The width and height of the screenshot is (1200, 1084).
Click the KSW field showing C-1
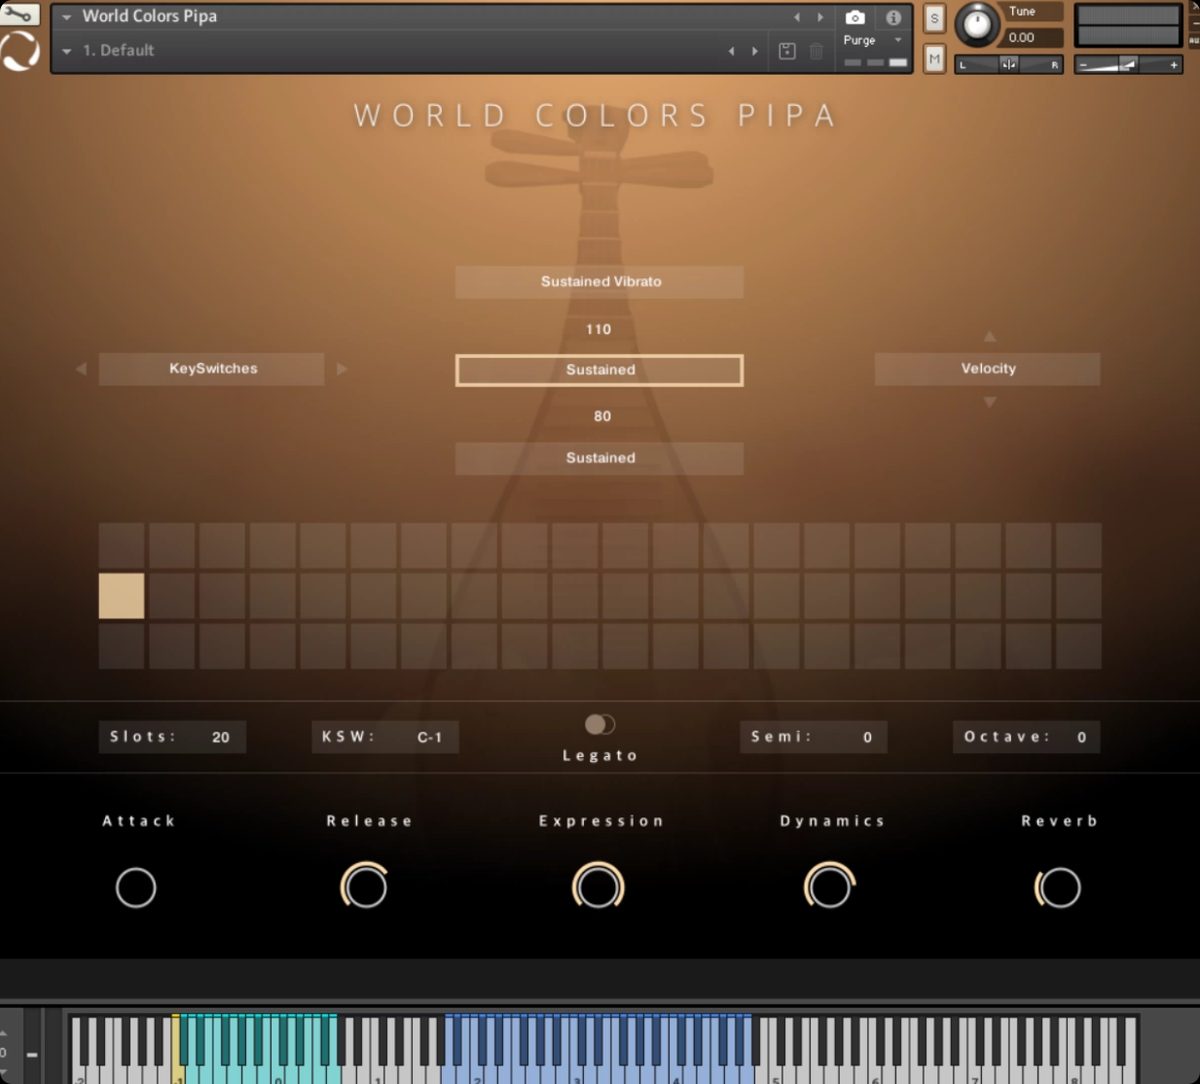(385, 737)
